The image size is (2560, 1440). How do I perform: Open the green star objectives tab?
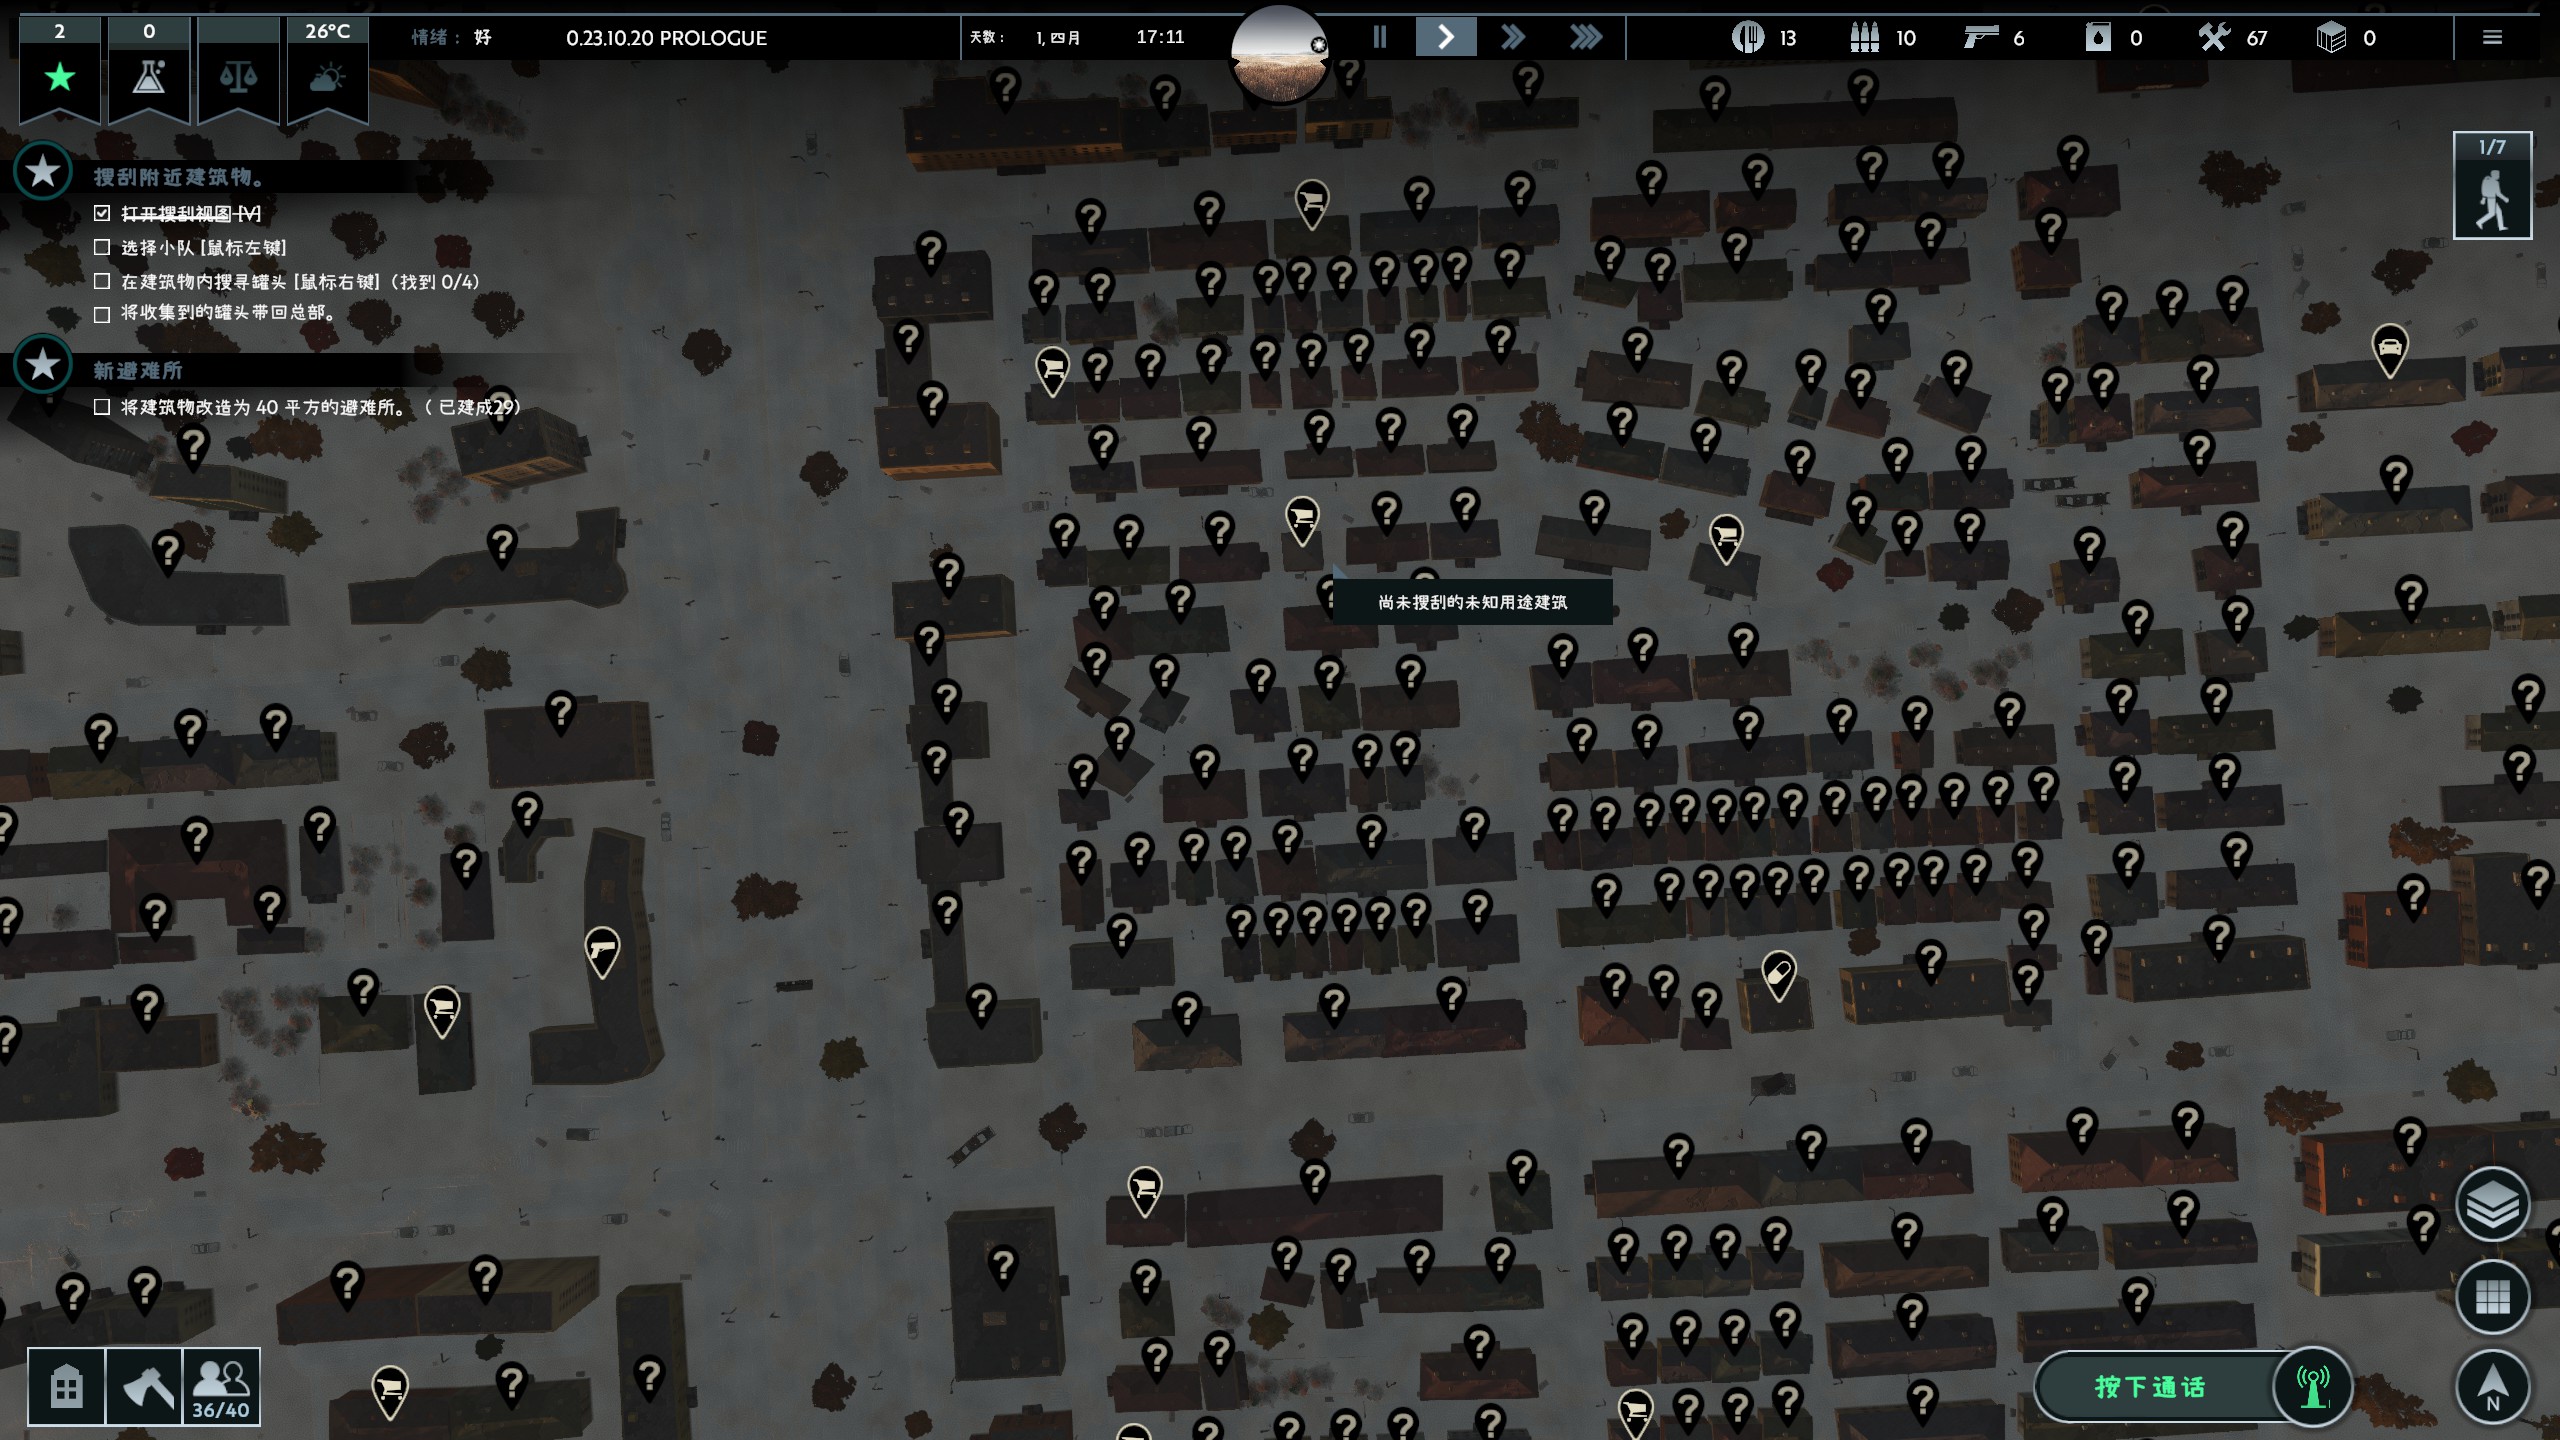tap(60, 77)
